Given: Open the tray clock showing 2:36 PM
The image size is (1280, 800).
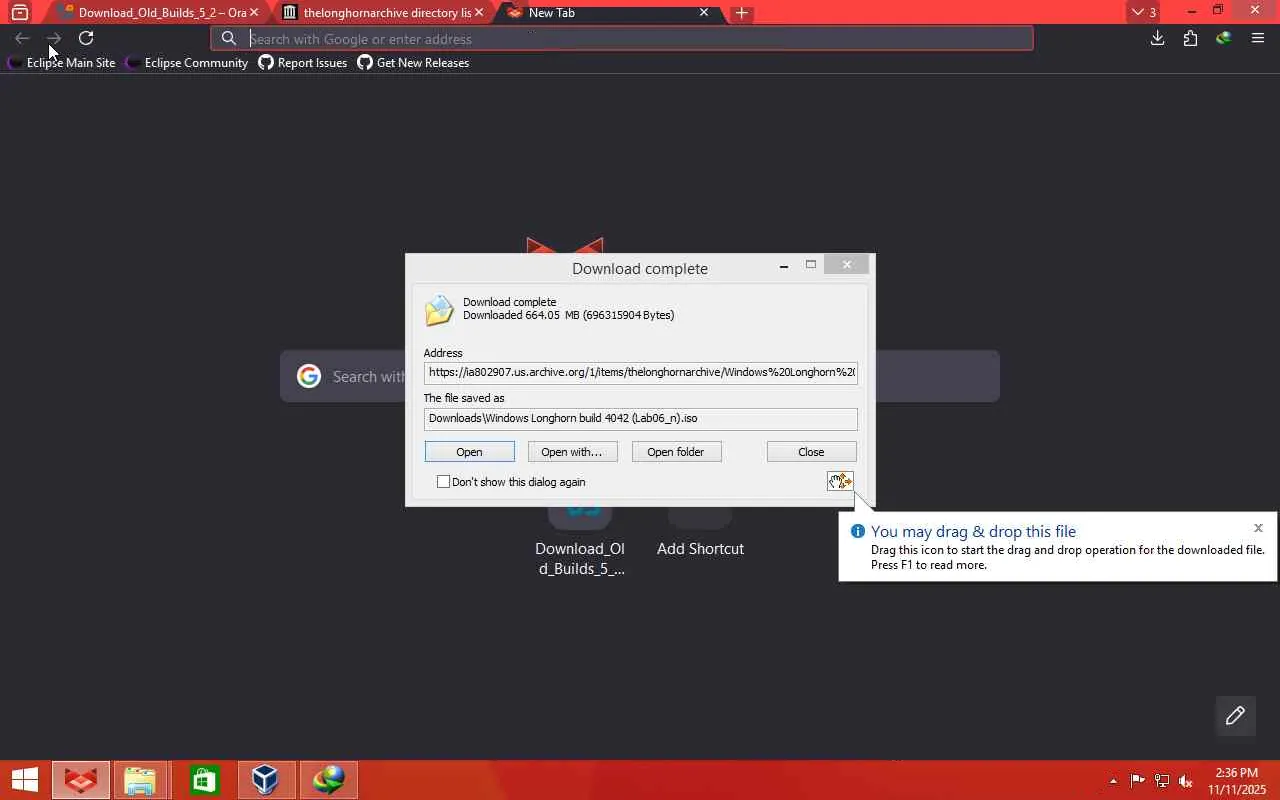Looking at the screenshot, I should point(1236,781).
